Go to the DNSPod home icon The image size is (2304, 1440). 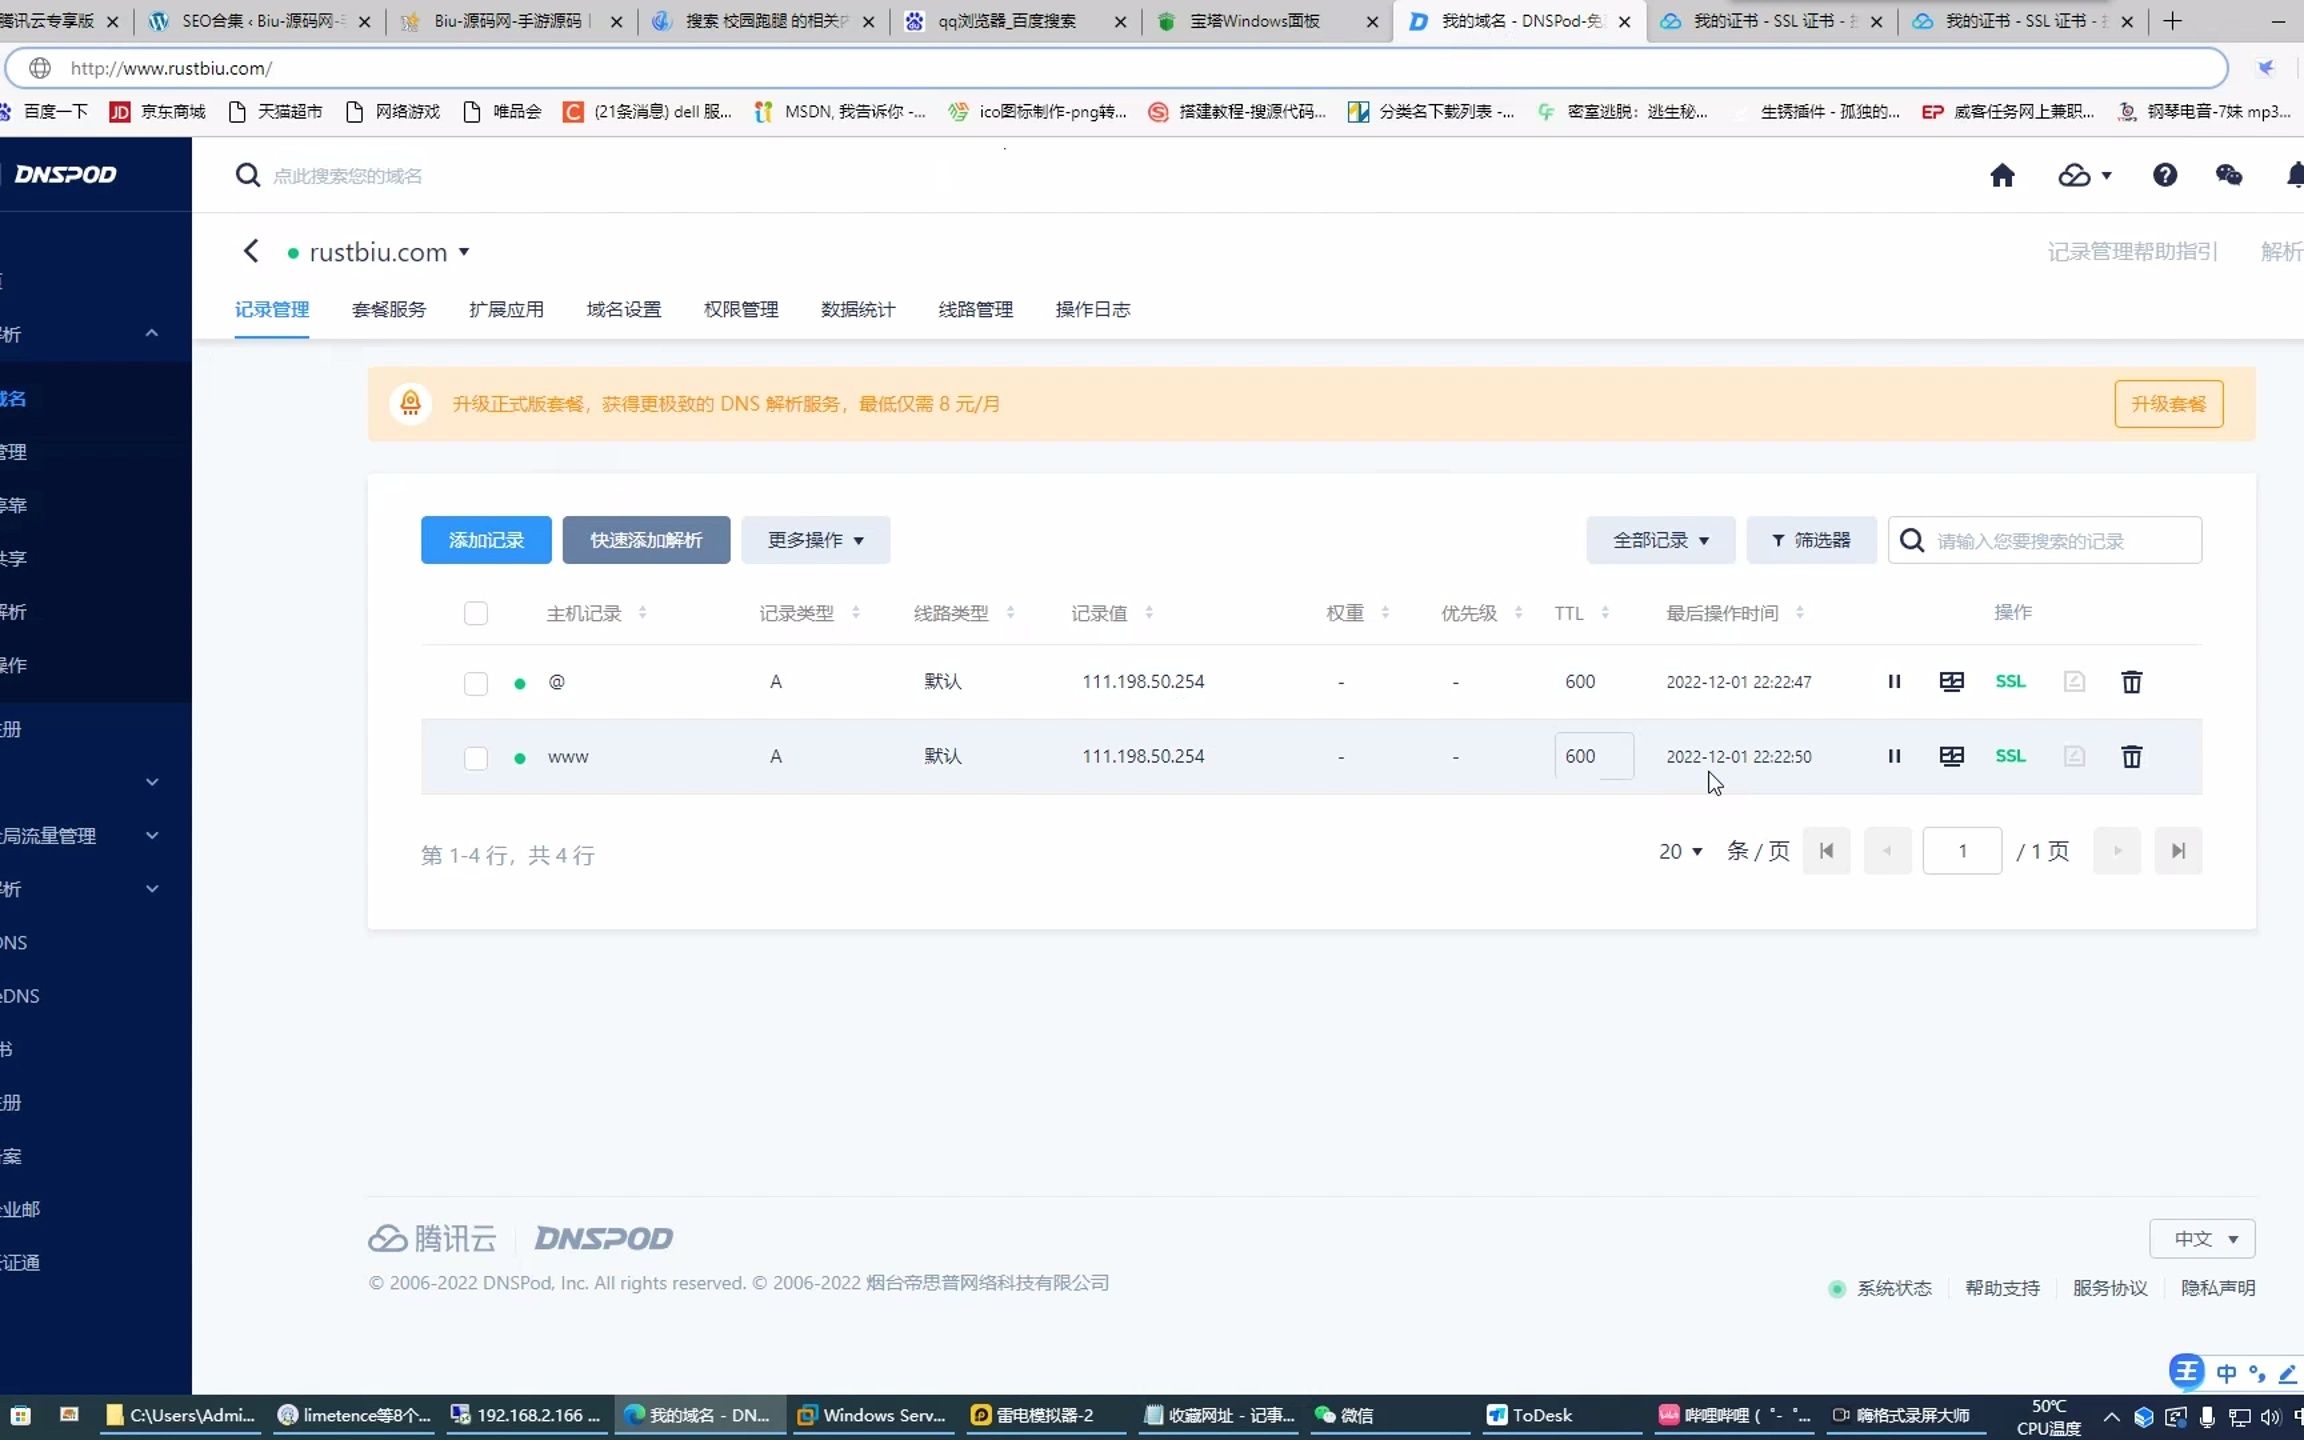[2002, 176]
